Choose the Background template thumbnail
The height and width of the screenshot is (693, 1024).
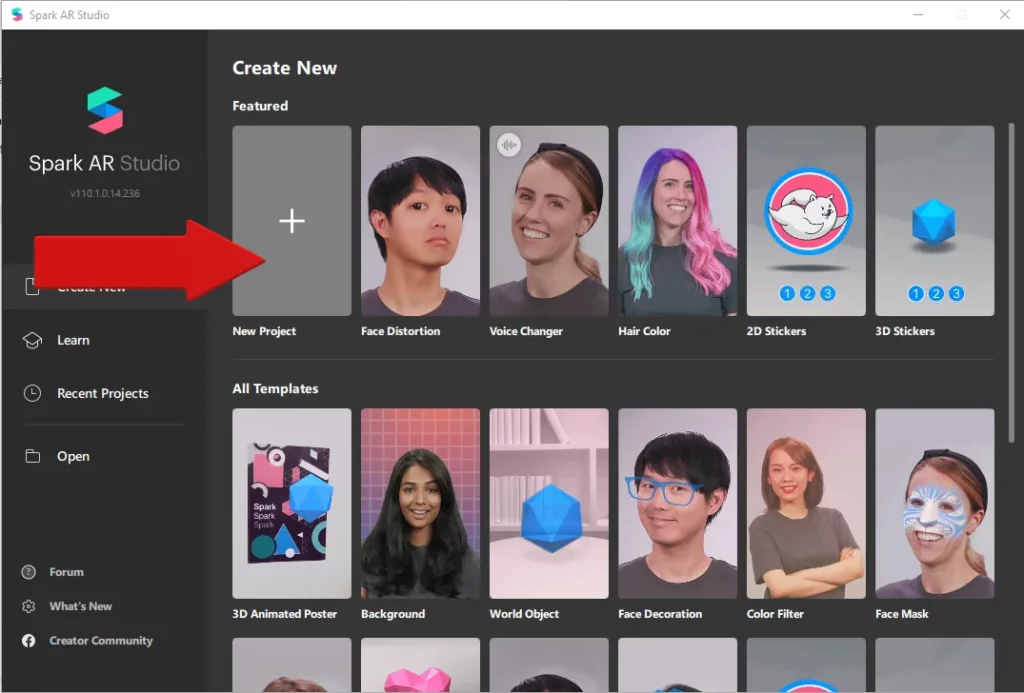420,504
